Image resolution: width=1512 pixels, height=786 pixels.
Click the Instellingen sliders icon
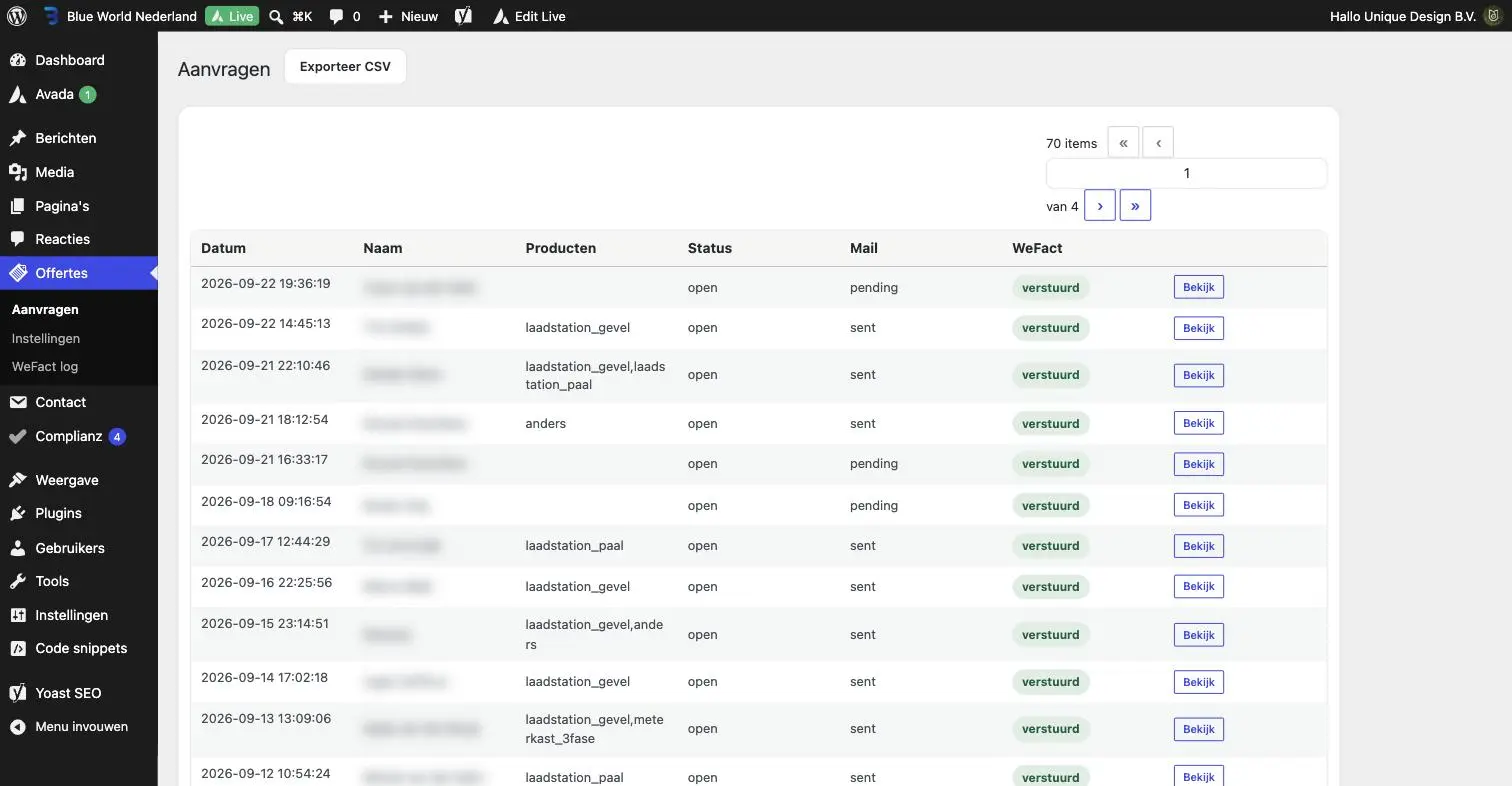pos(17,615)
